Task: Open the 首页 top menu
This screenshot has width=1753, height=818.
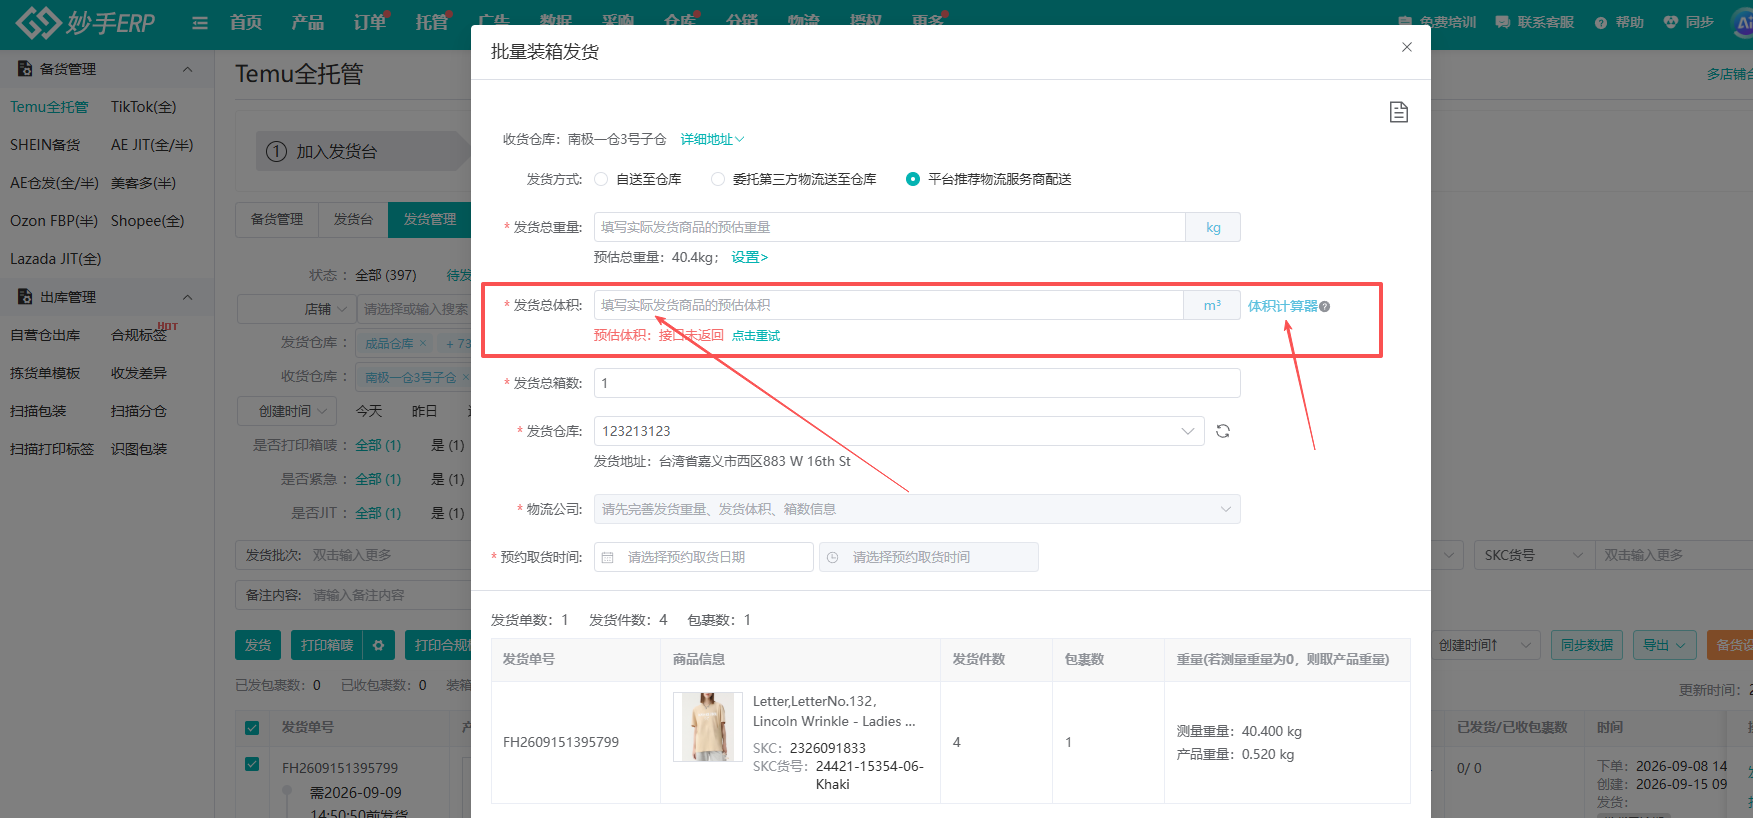Action: 246,22
